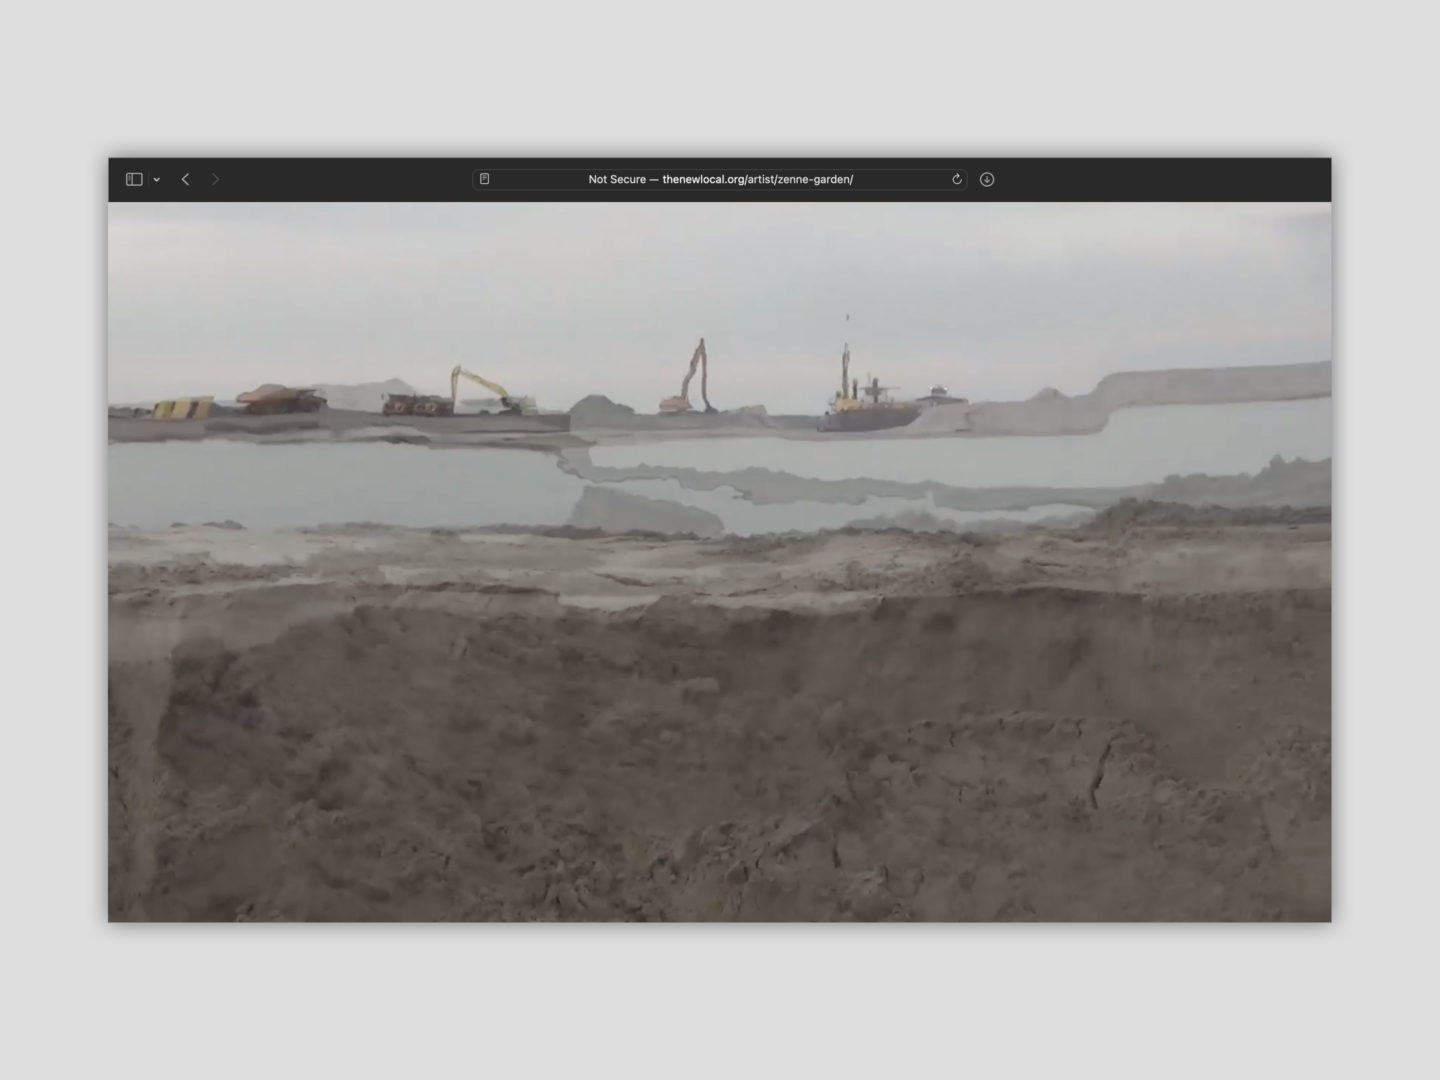Reload the current page
This screenshot has height=1080, width=1440.
(x=956, y=179)
